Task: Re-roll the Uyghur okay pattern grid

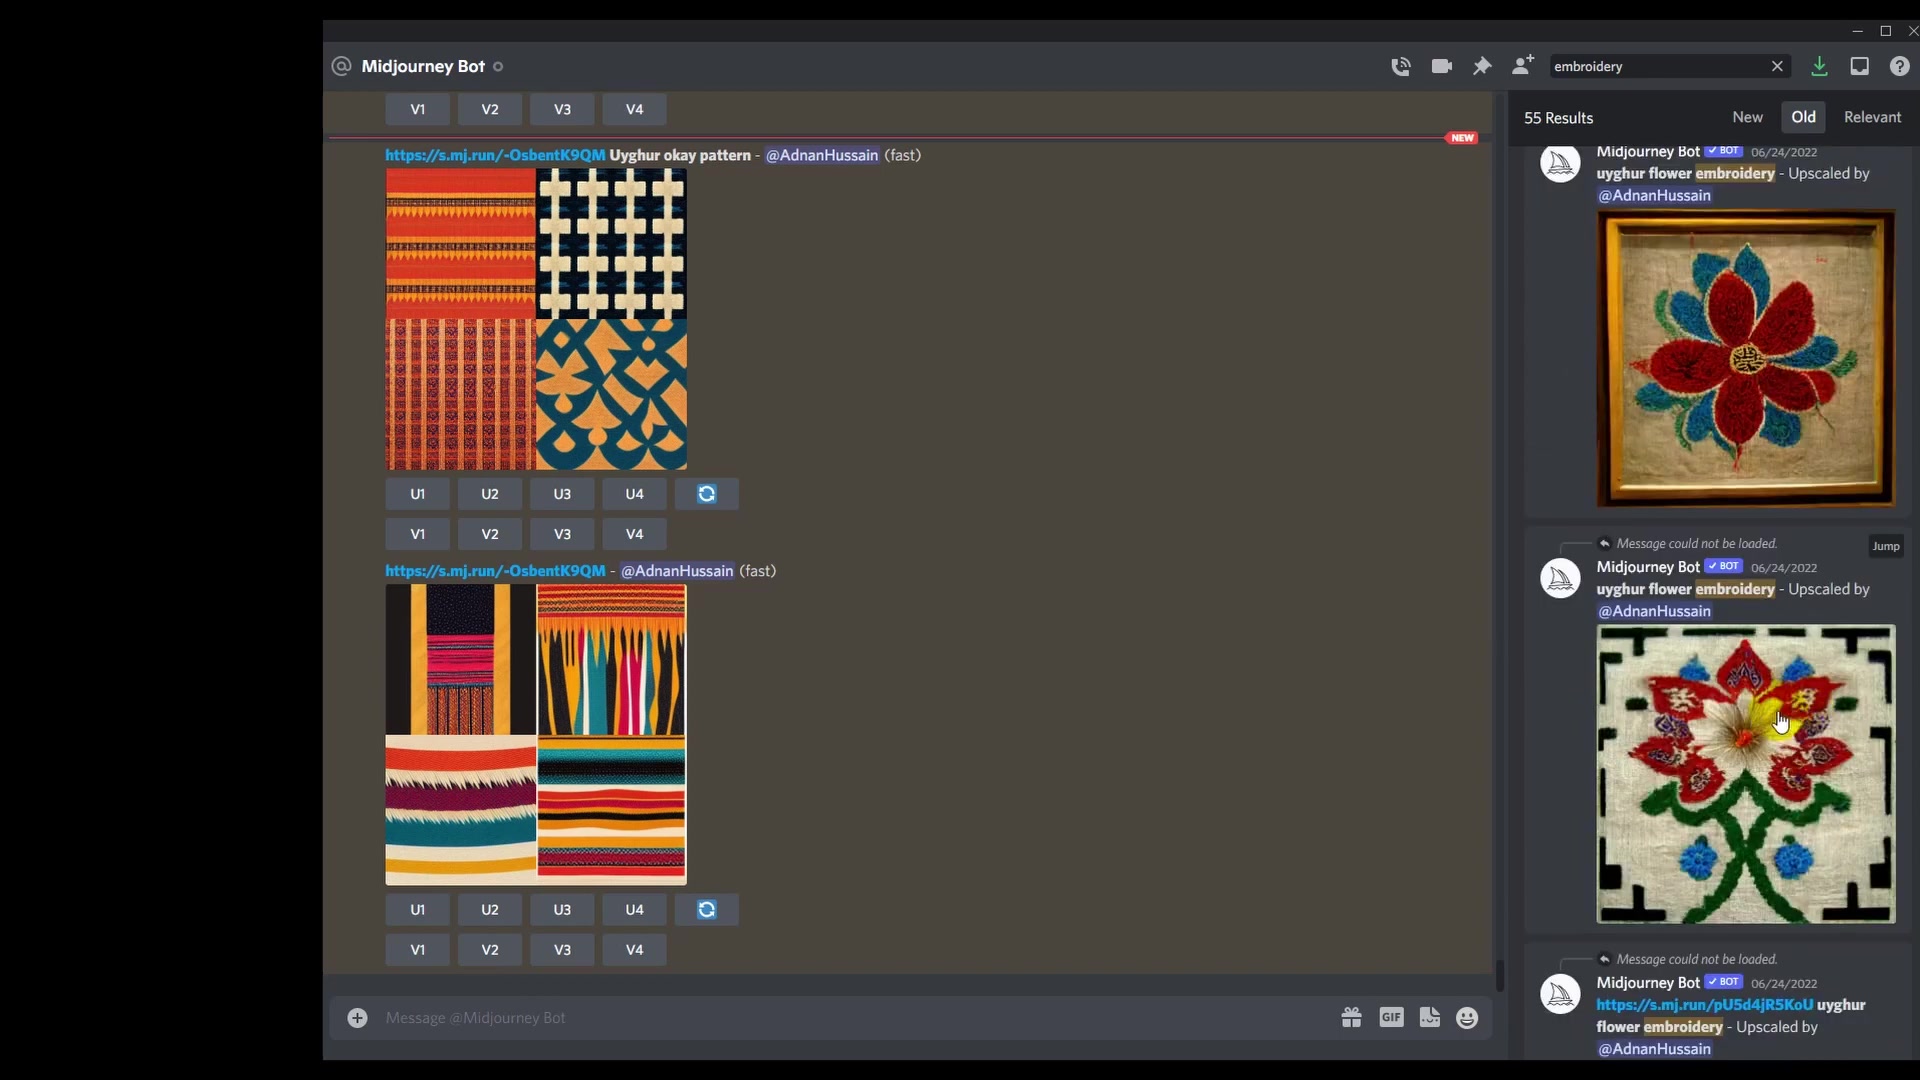Action: (707, 494)
